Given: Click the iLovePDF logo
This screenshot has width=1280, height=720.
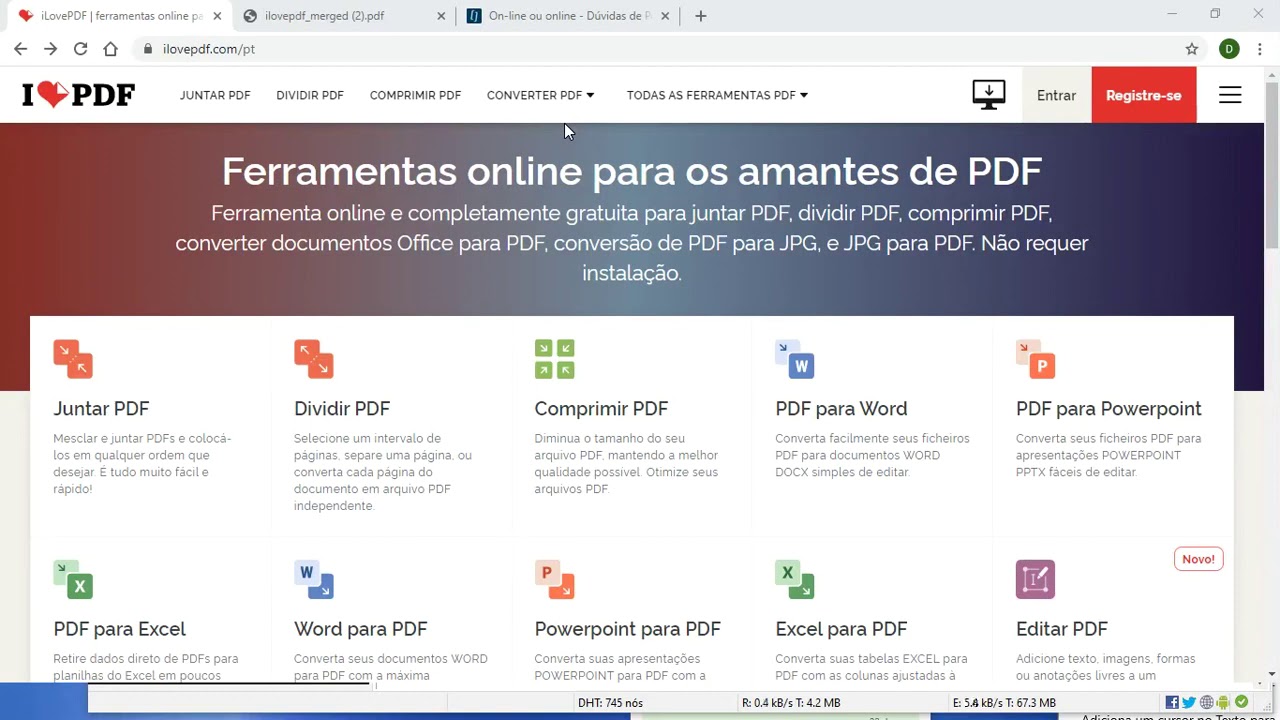Looking at the screenshot, I should tap(78, 95).
